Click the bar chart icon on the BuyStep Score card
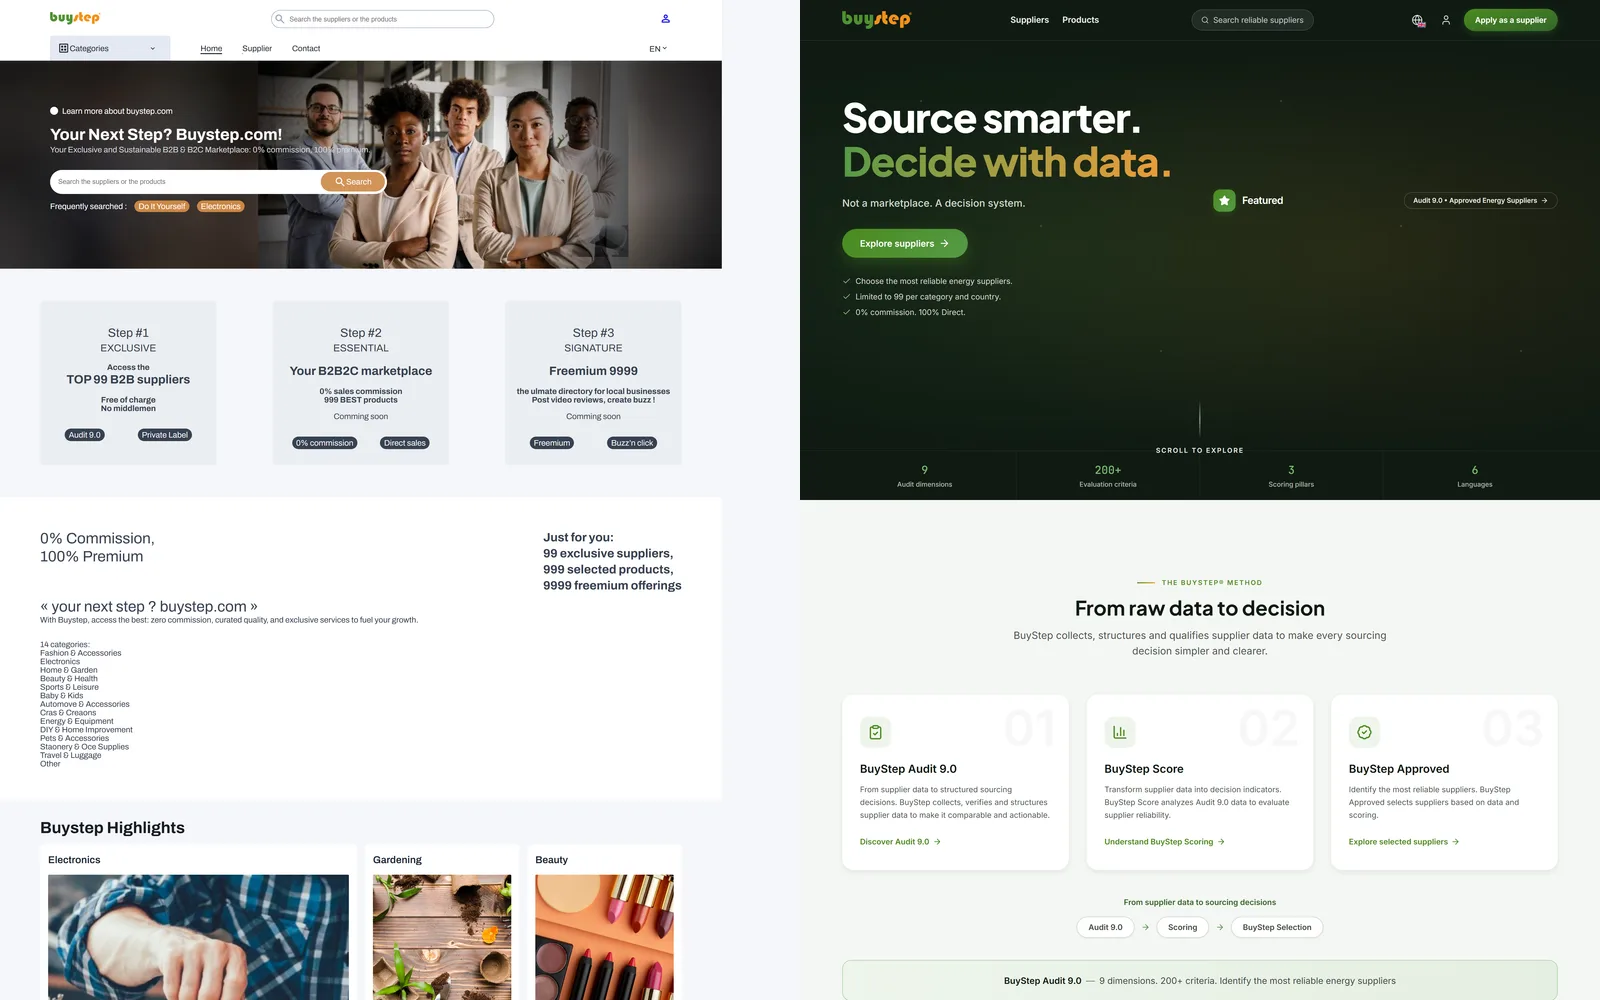 1119,732
